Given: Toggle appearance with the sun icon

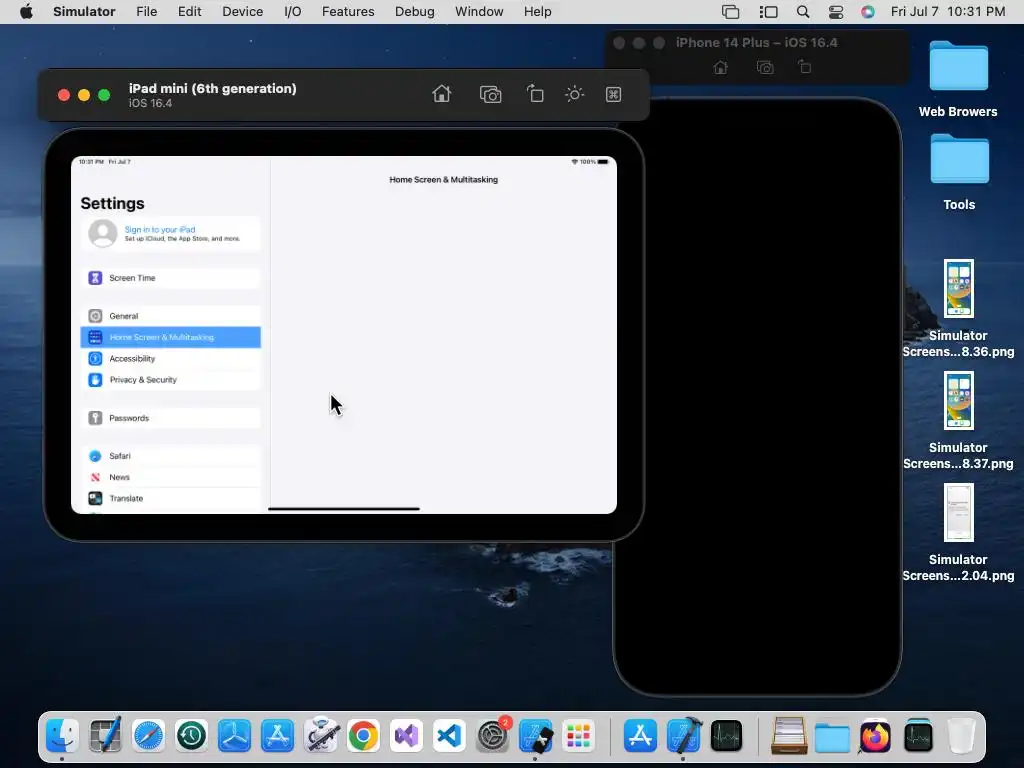Looking at the screenshot, I should 574,94.
